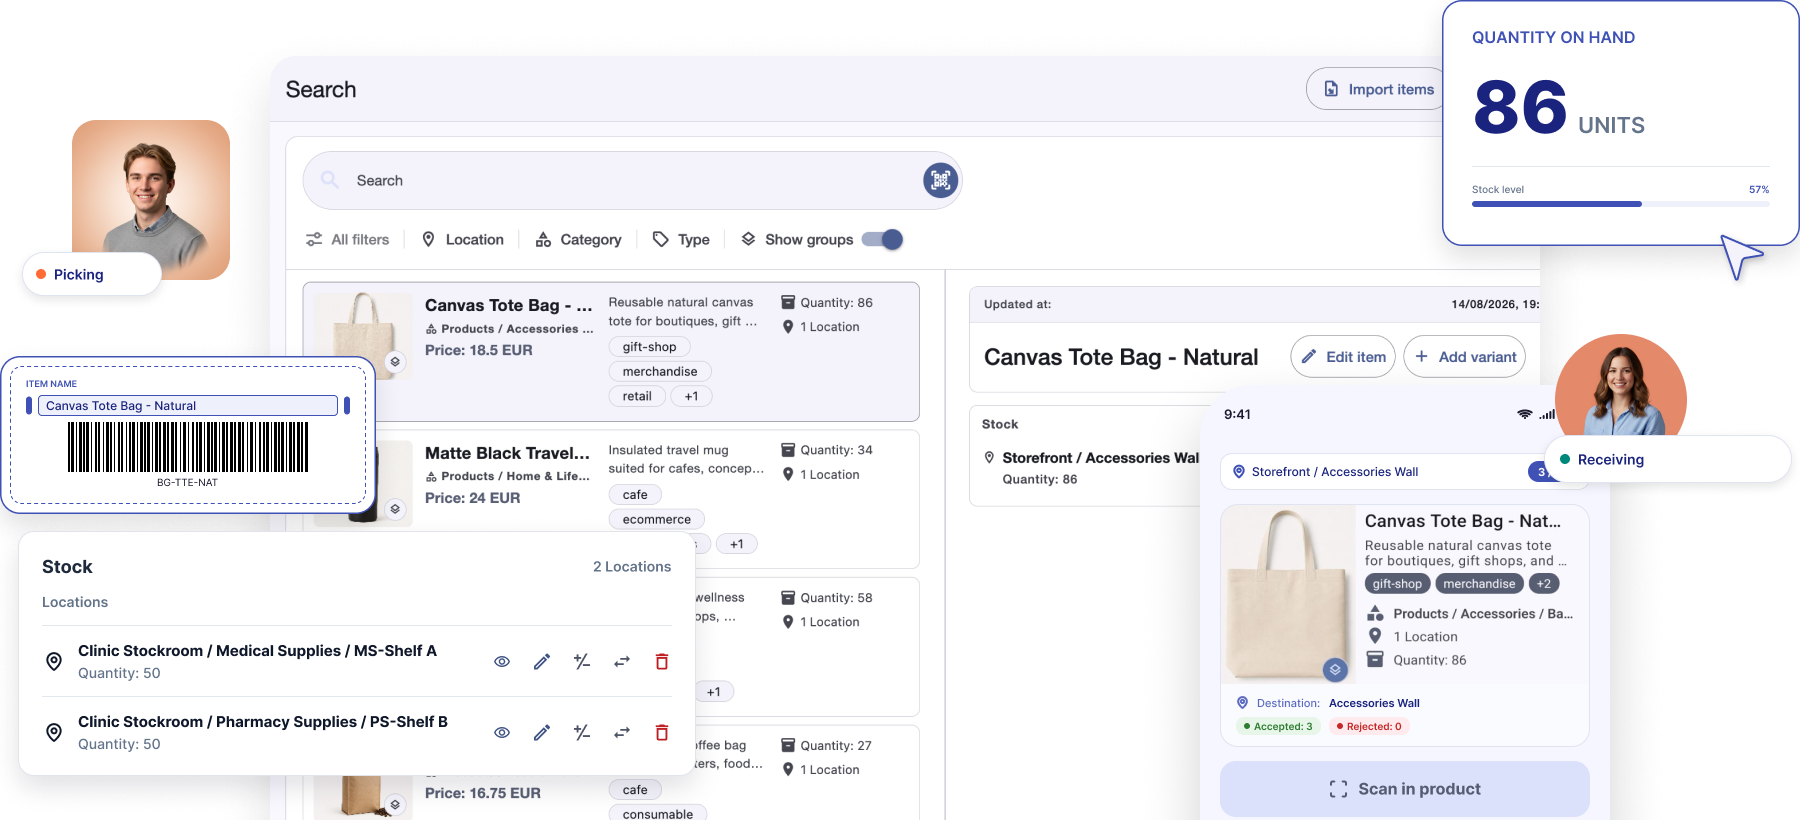Screen dimensions: 1800x820
Task: Transfer stock from PS-Shelf B location
Action: [622, 733]
